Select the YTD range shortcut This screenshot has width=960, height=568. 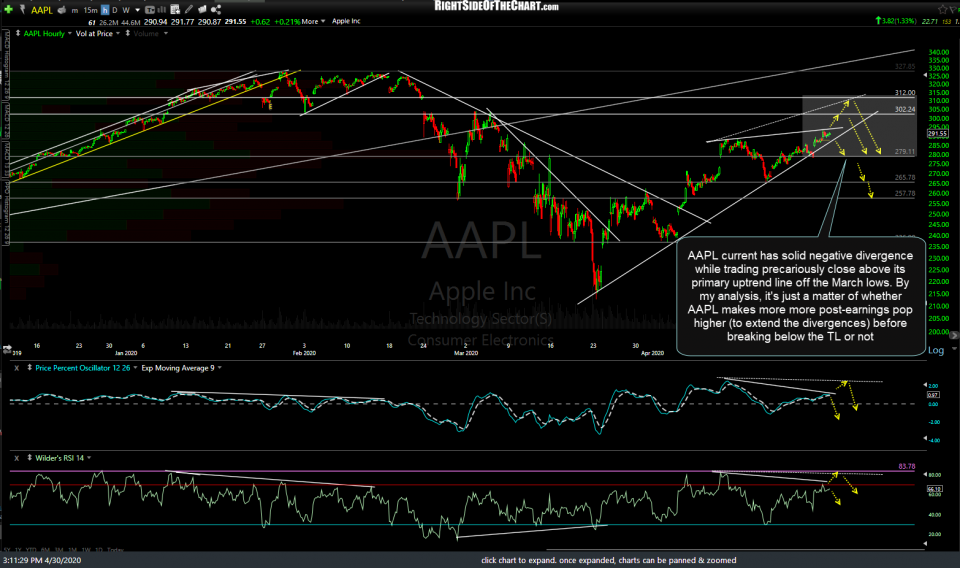pos(31,550)
